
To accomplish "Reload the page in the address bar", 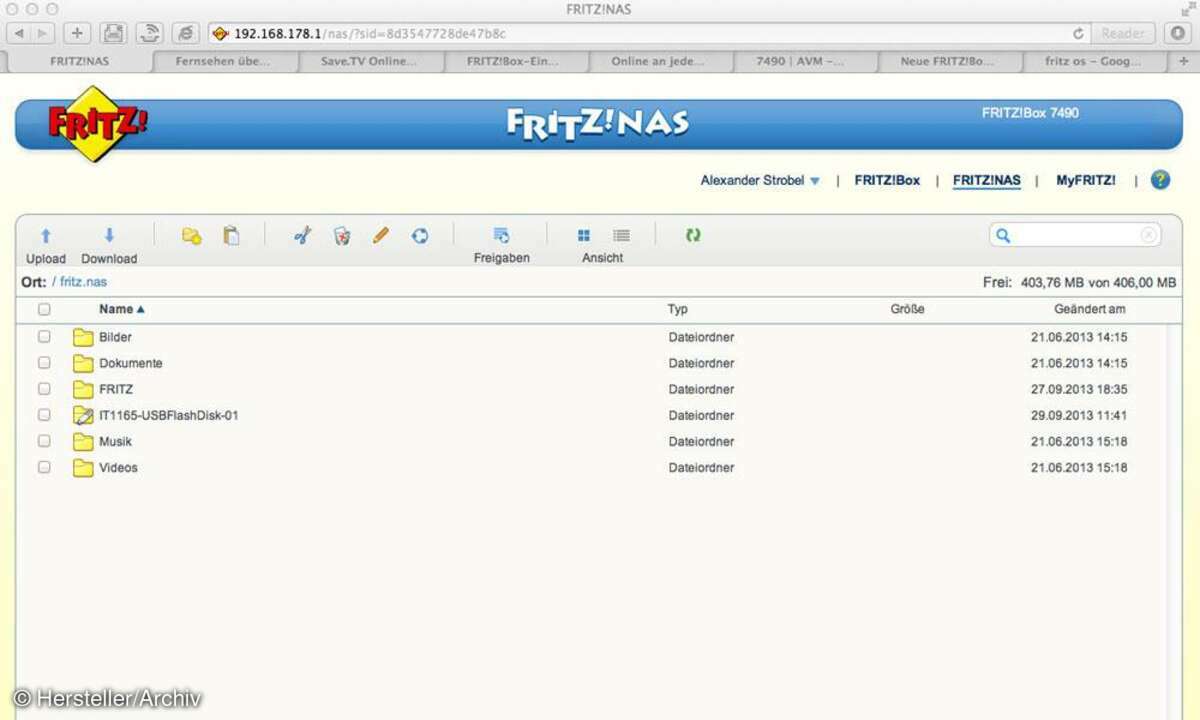I will click(x=1078, y=33).
